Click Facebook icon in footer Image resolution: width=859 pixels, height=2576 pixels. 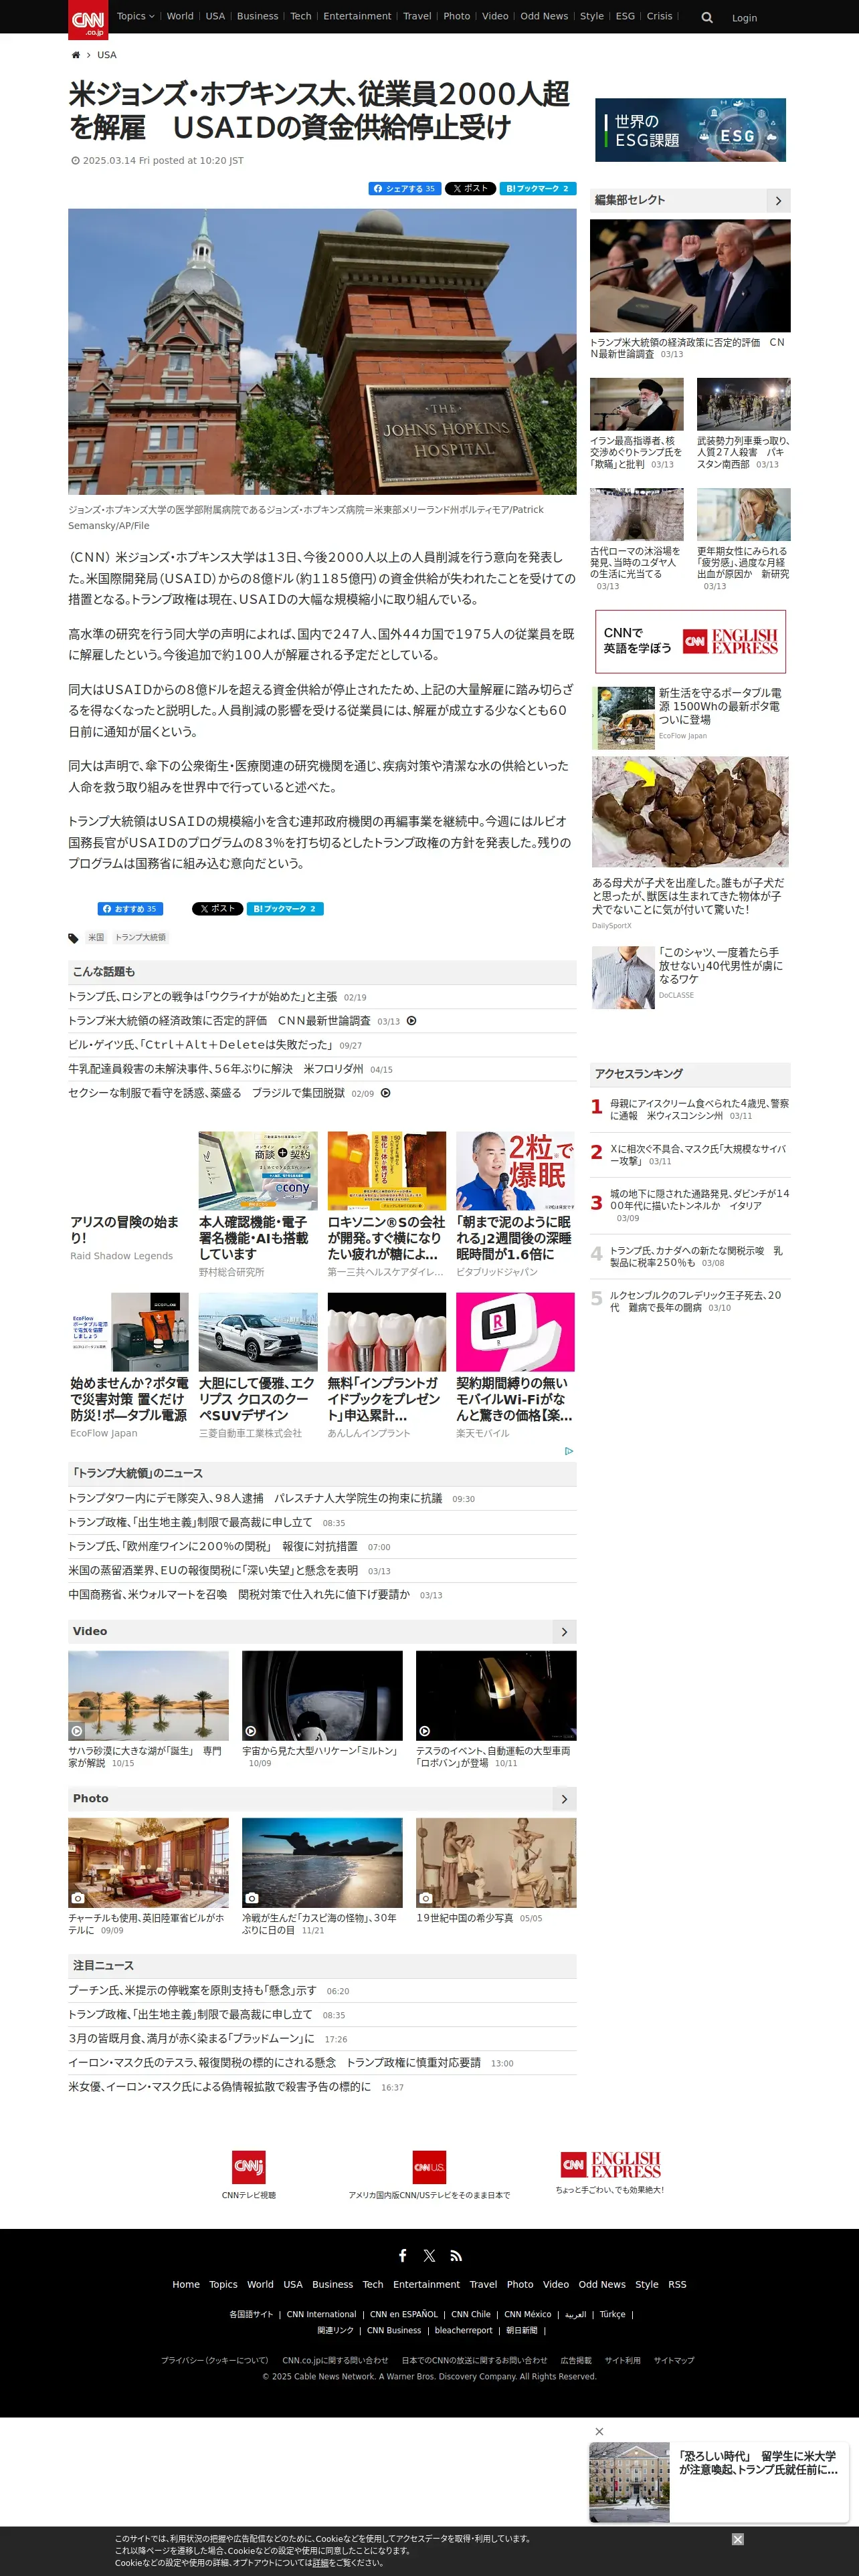[x=402, y=2255]
